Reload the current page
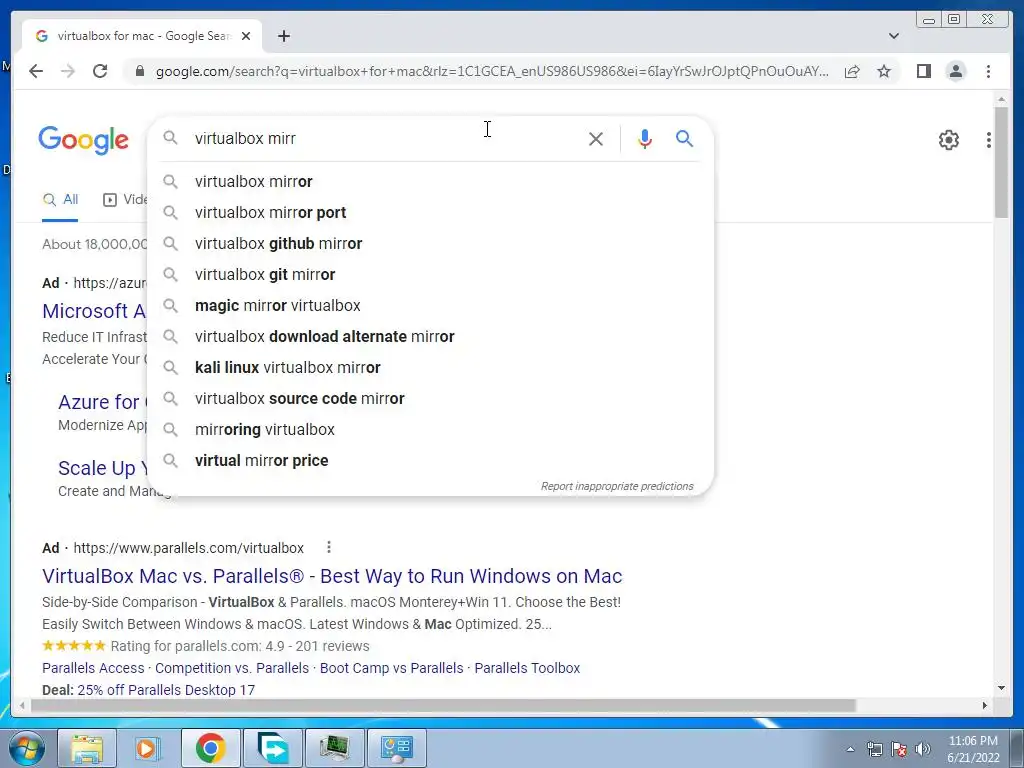The image size is (1024, 768). (x=100, y=71)
